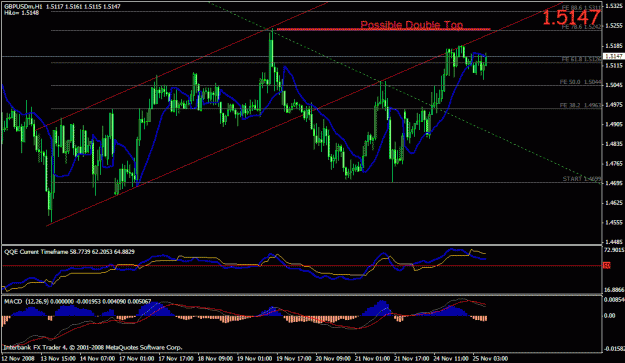The width and height of the screenshot is (625, 363).
Task: Click the large red 1.5147 price display
Action: (x=571, y=18)
